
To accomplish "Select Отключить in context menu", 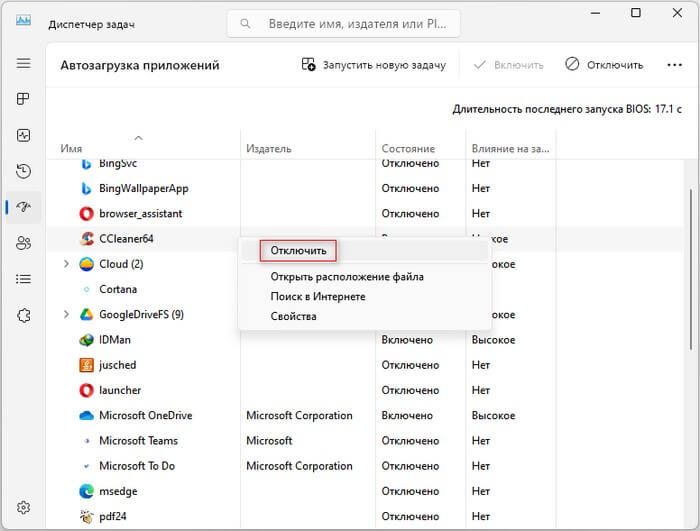I will point(298,251).
